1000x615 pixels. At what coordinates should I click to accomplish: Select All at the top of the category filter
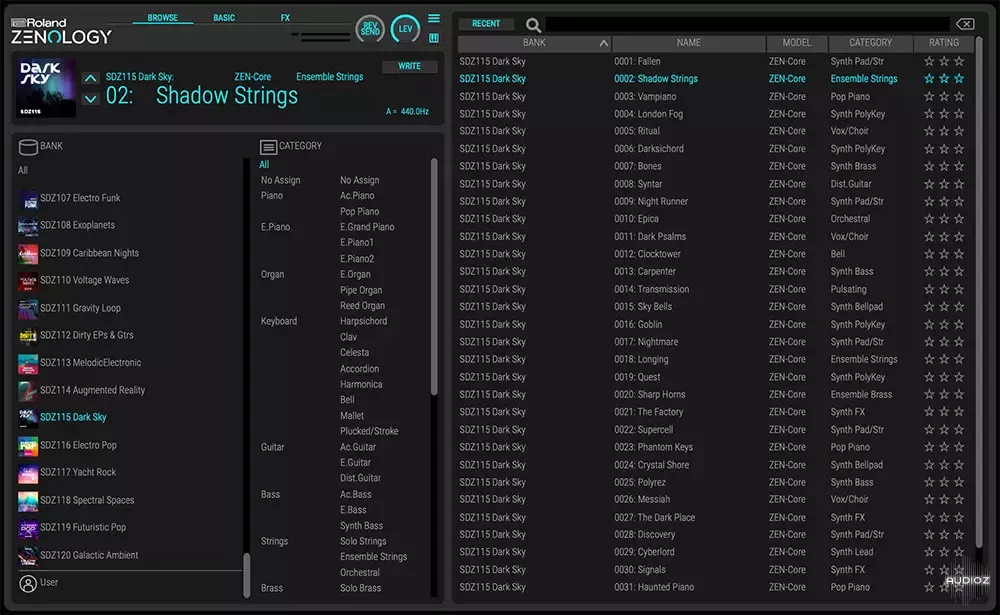[264, 165]
